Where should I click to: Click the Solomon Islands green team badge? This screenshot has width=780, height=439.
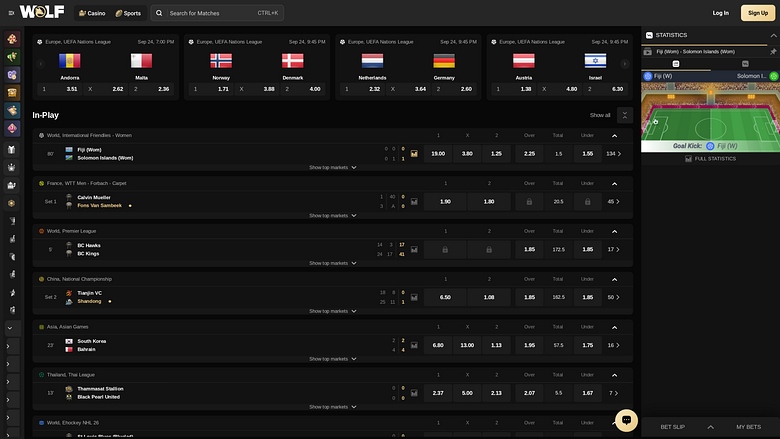click(x=774, y=76)
